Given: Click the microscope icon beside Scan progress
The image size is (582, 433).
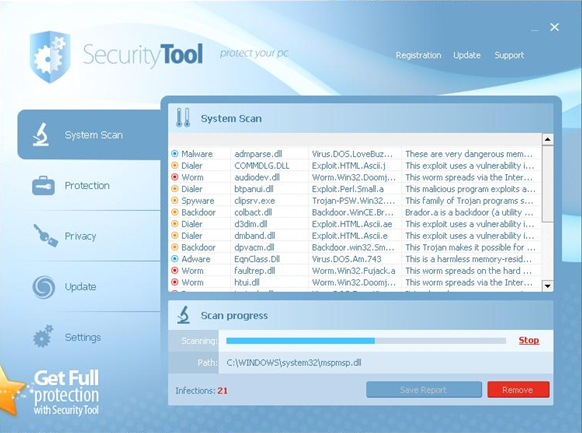Looking at the screenshot, I should (183, 315).
